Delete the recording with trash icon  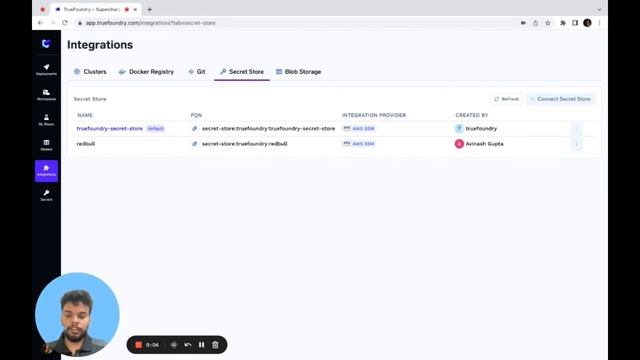[x=215, y=345]
